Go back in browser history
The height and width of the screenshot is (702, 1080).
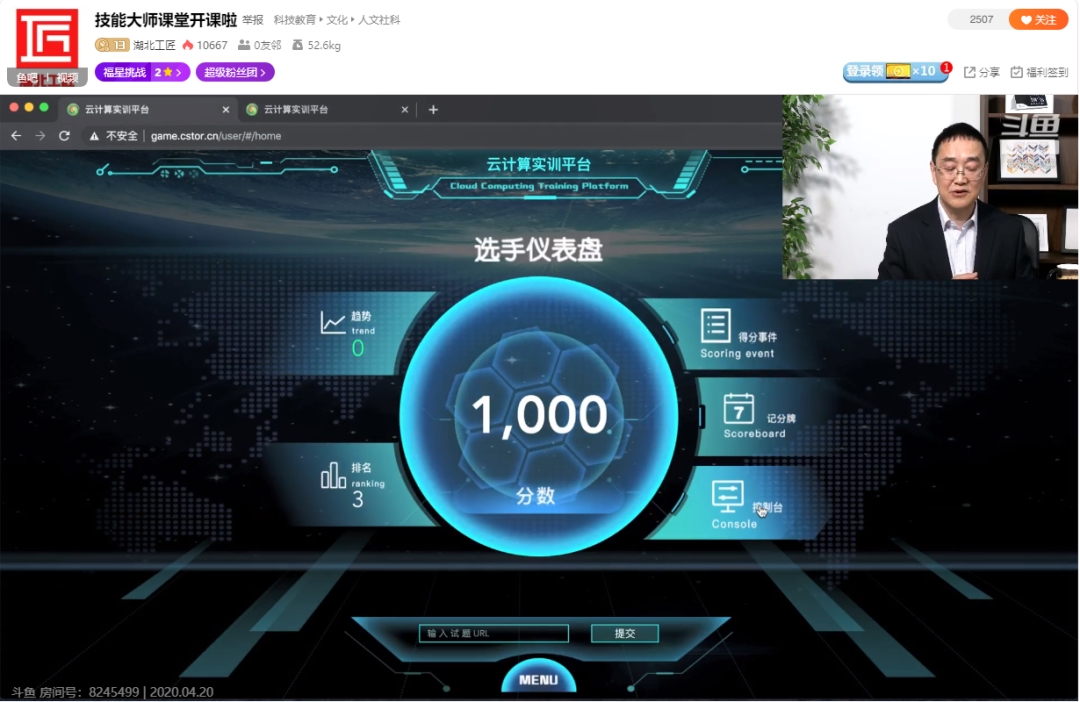[x=16, y=136]
